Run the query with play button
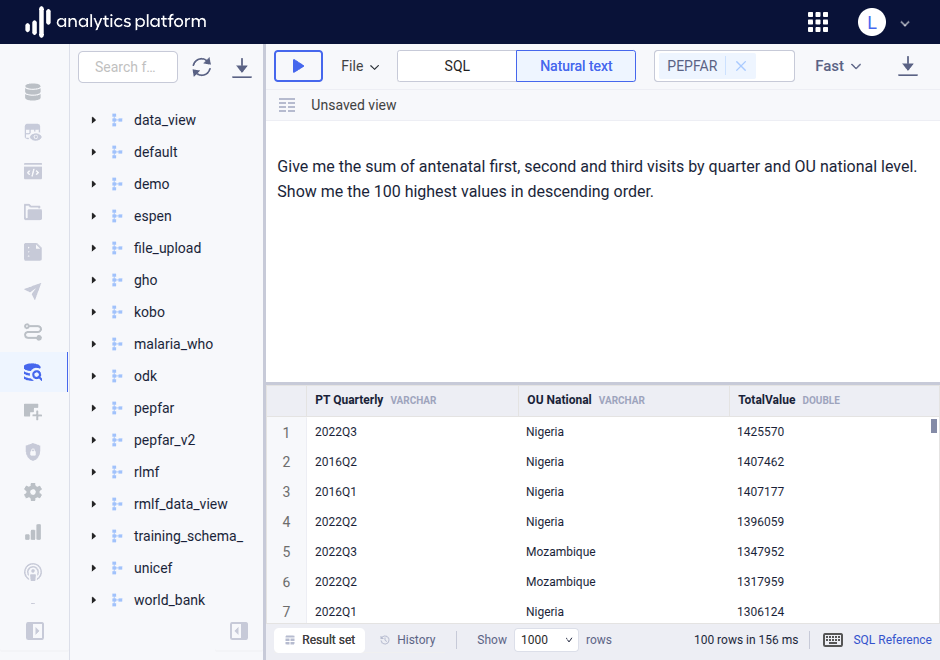The width and height of the screenshot is (940, 660). (x=299, y=66)
